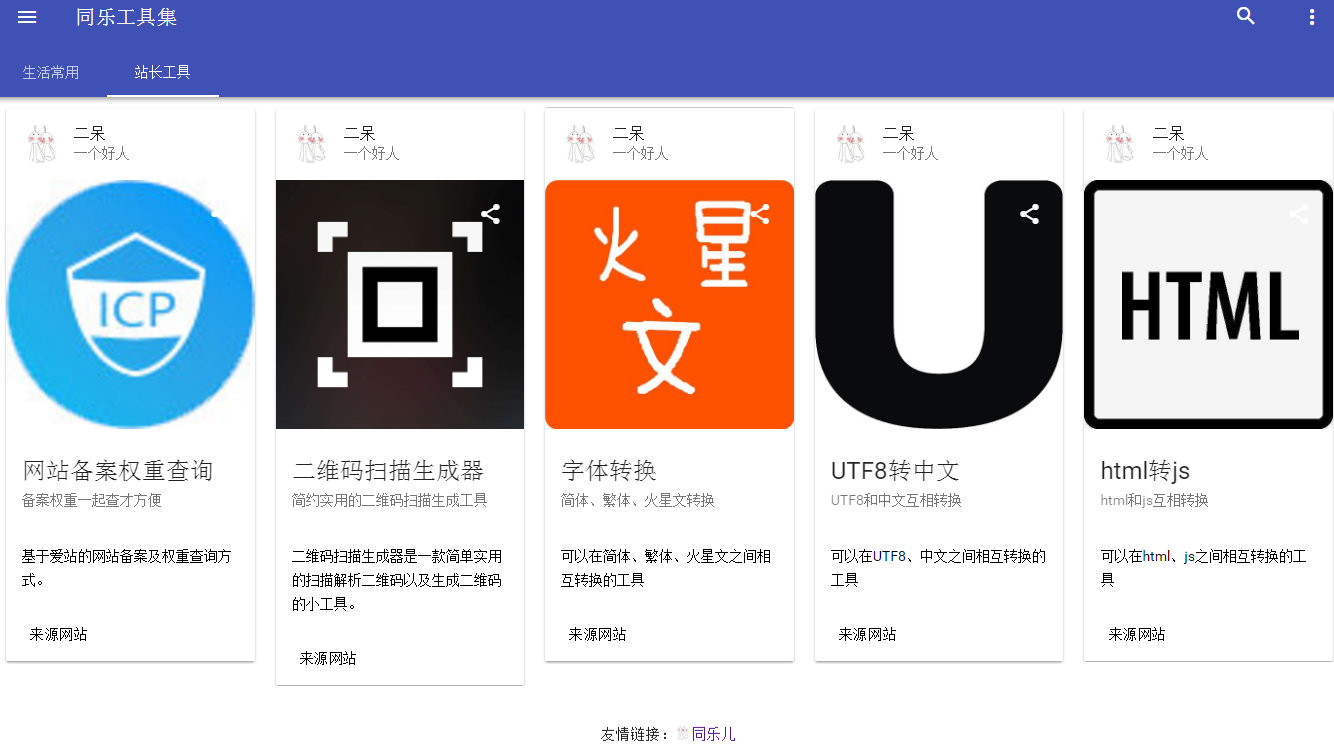Share the 二维码扫描生成器 card
This screenshot has width=1334, height=753.
[x=490, y=213]
